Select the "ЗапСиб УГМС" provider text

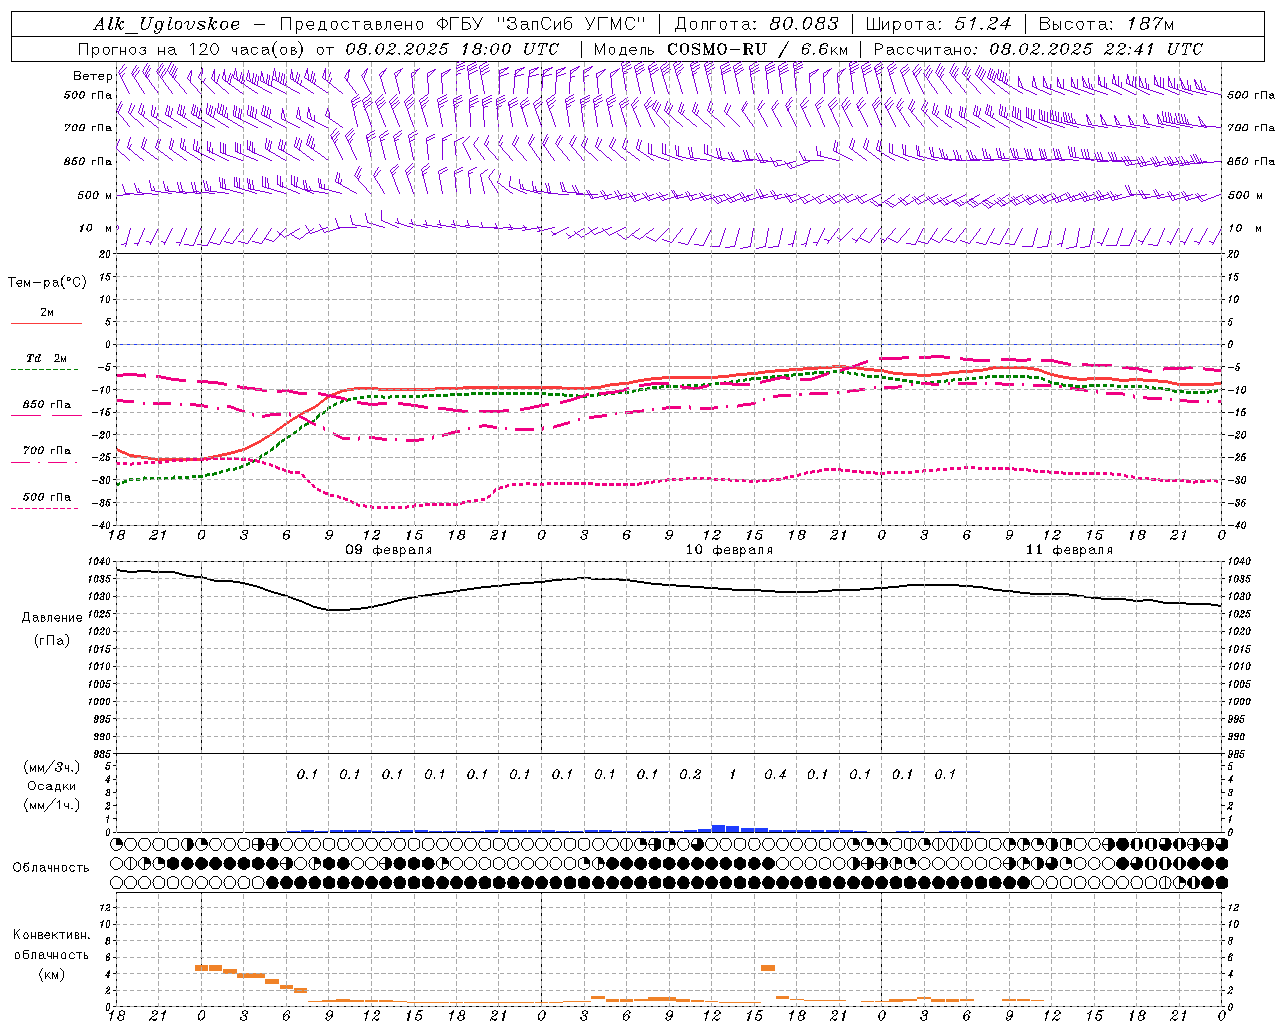572,24
